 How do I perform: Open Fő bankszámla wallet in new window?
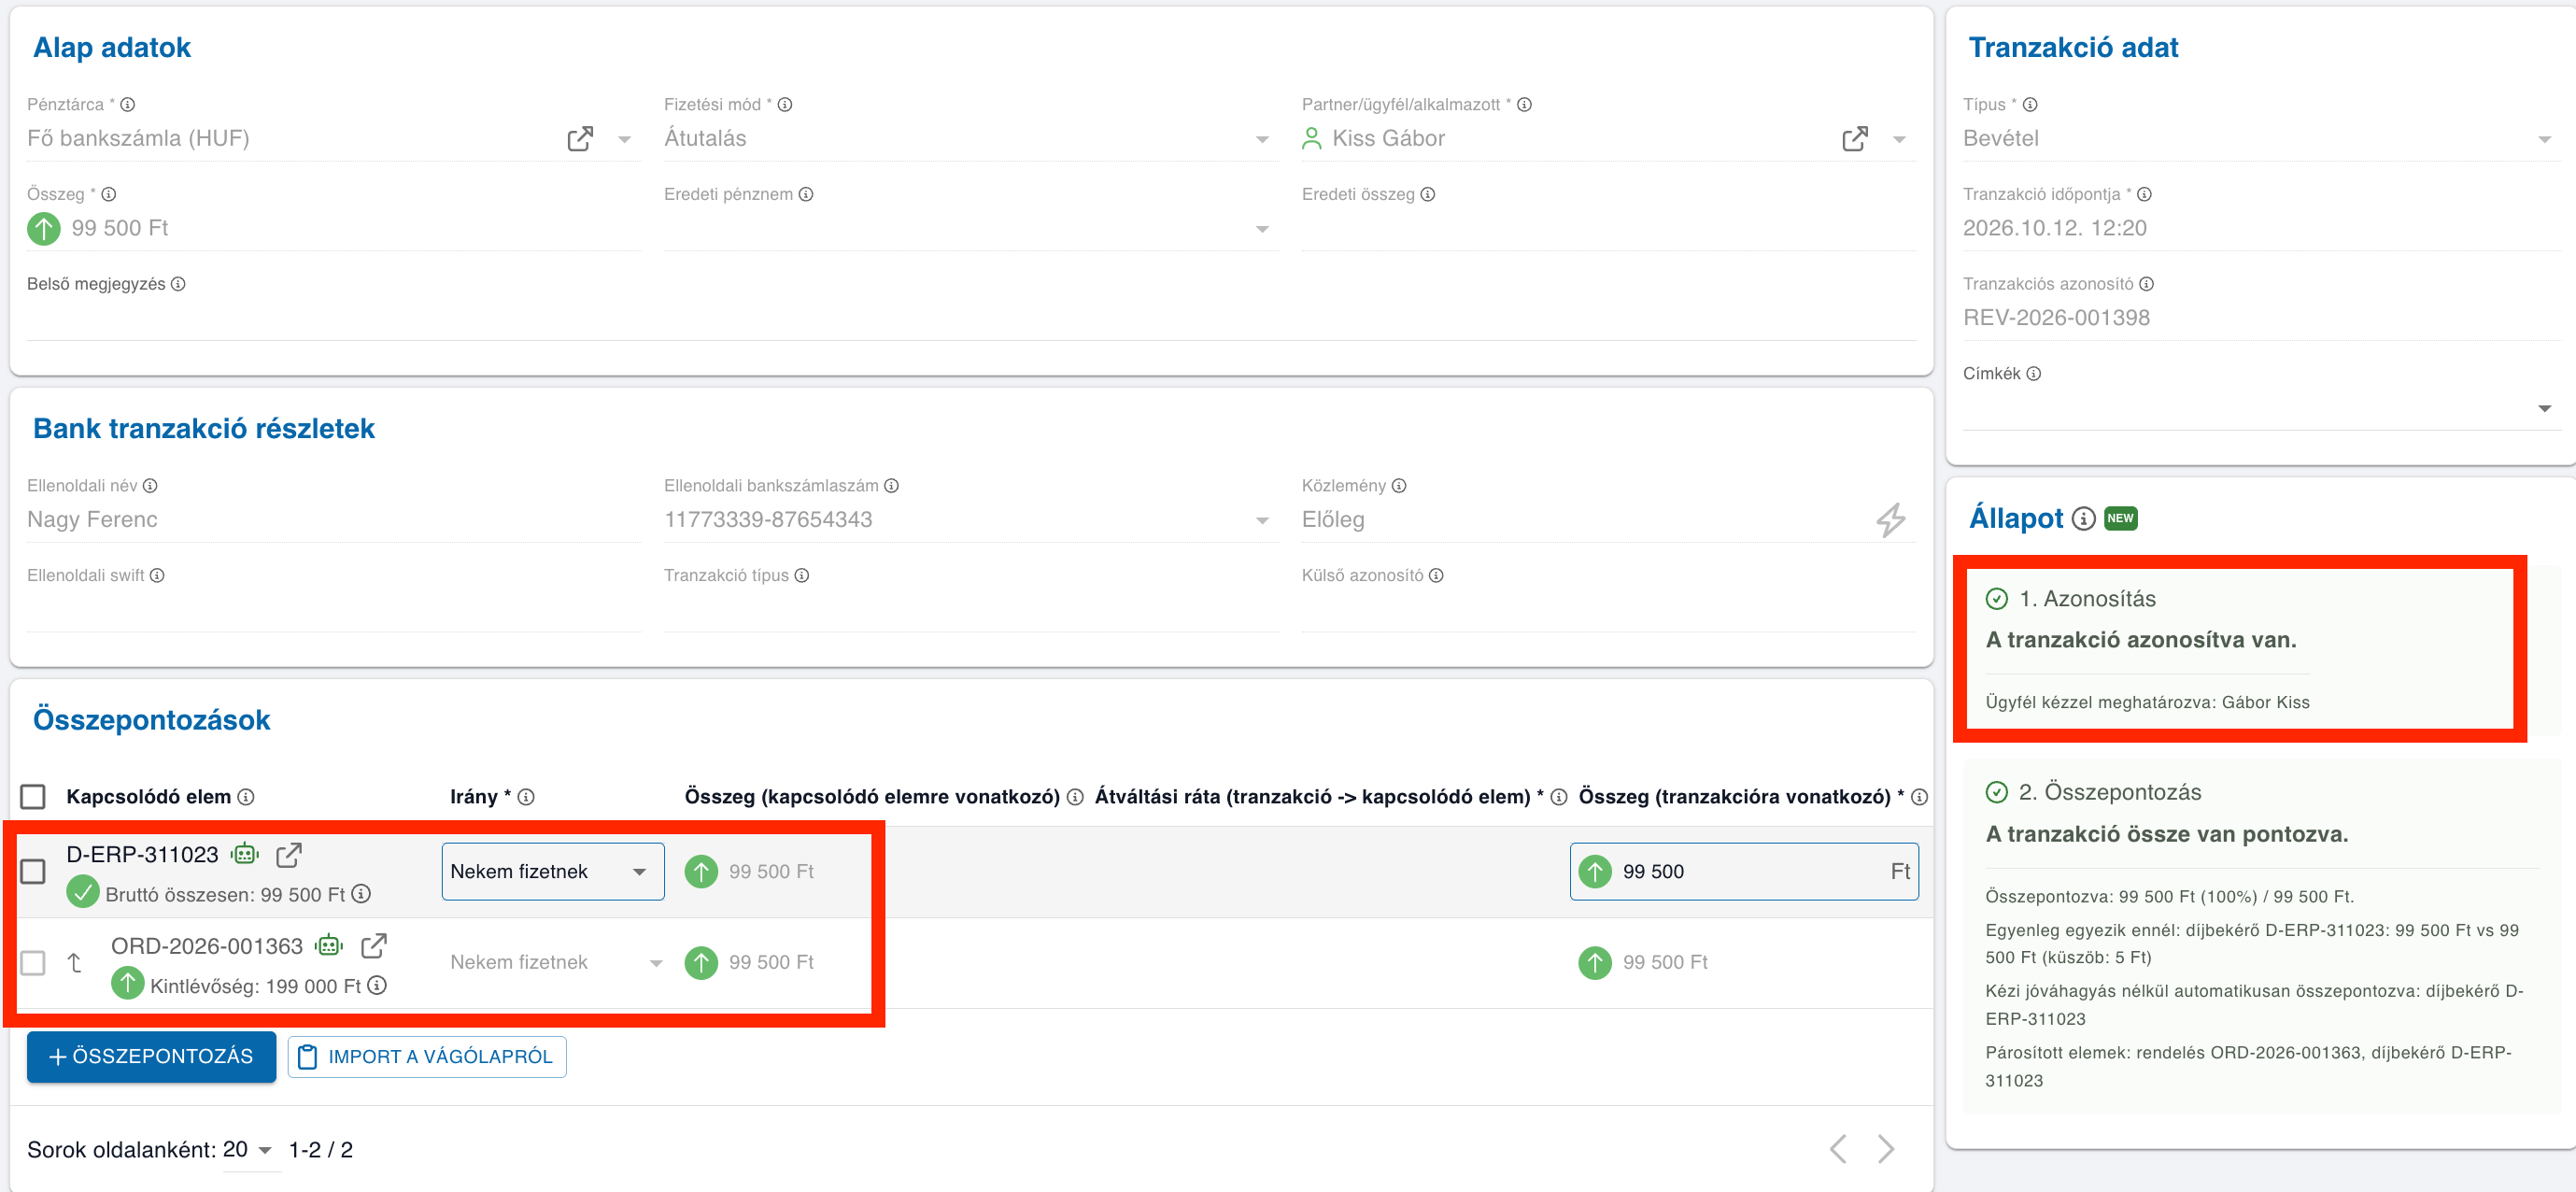click(x=580, y=139)
